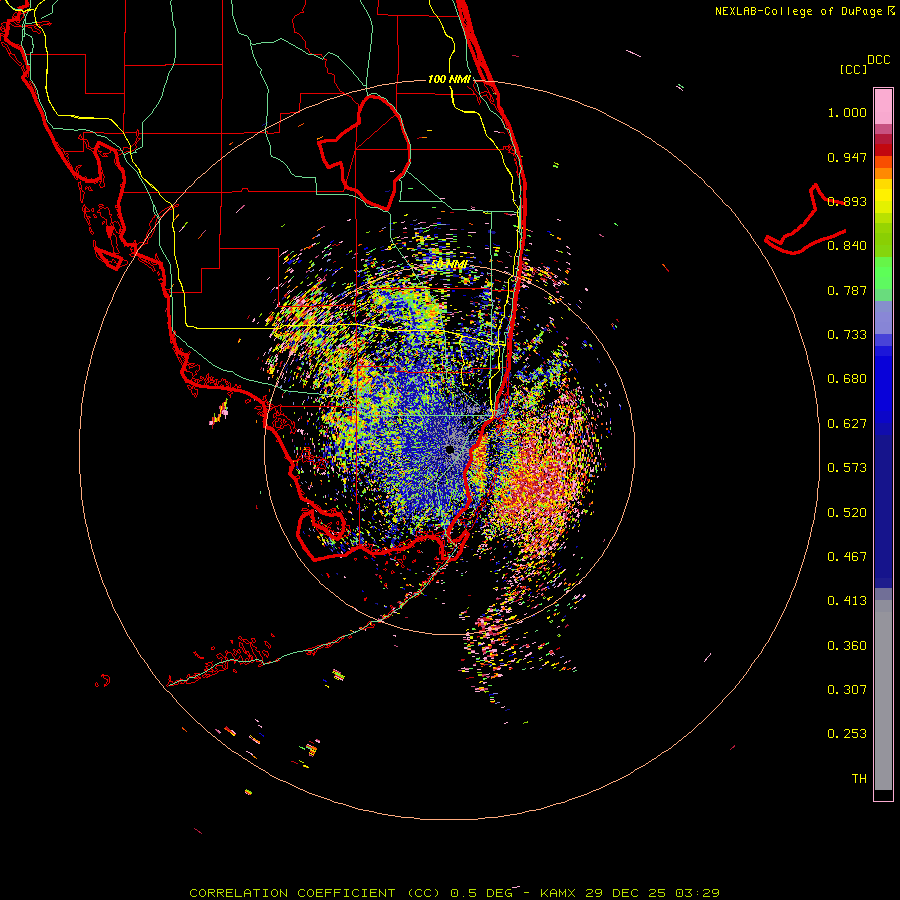This screenshot has width=900, height=900.
Task: Click the bright green color bar segment
Action: (x=883, y=273)
